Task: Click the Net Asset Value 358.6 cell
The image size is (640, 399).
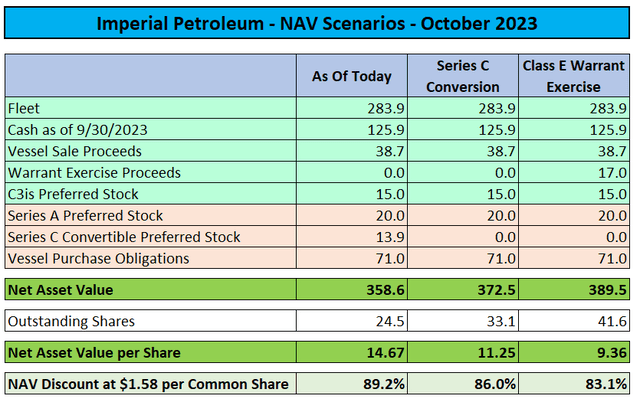Action: click(352, 289)
